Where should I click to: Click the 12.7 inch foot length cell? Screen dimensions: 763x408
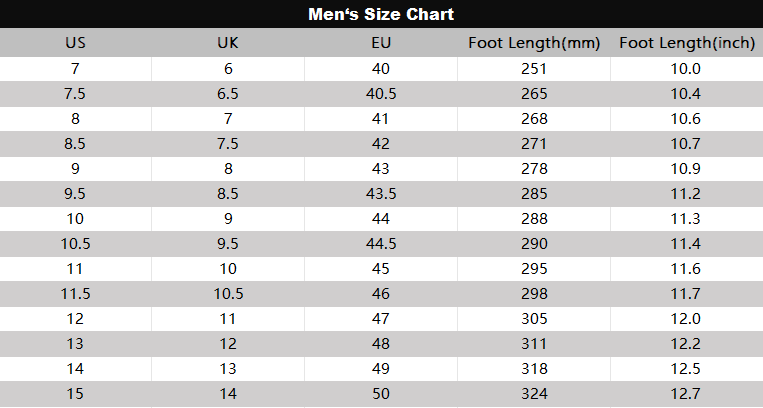click(686, 394)
